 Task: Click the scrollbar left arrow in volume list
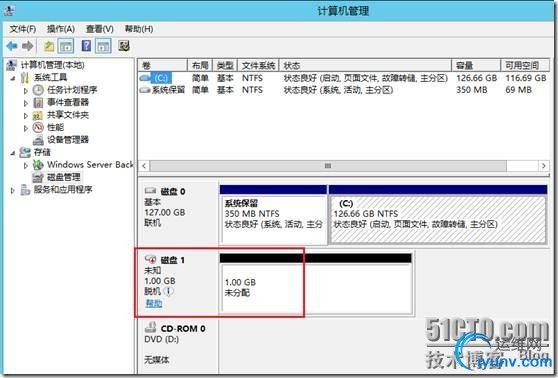(x=144, y=166)
